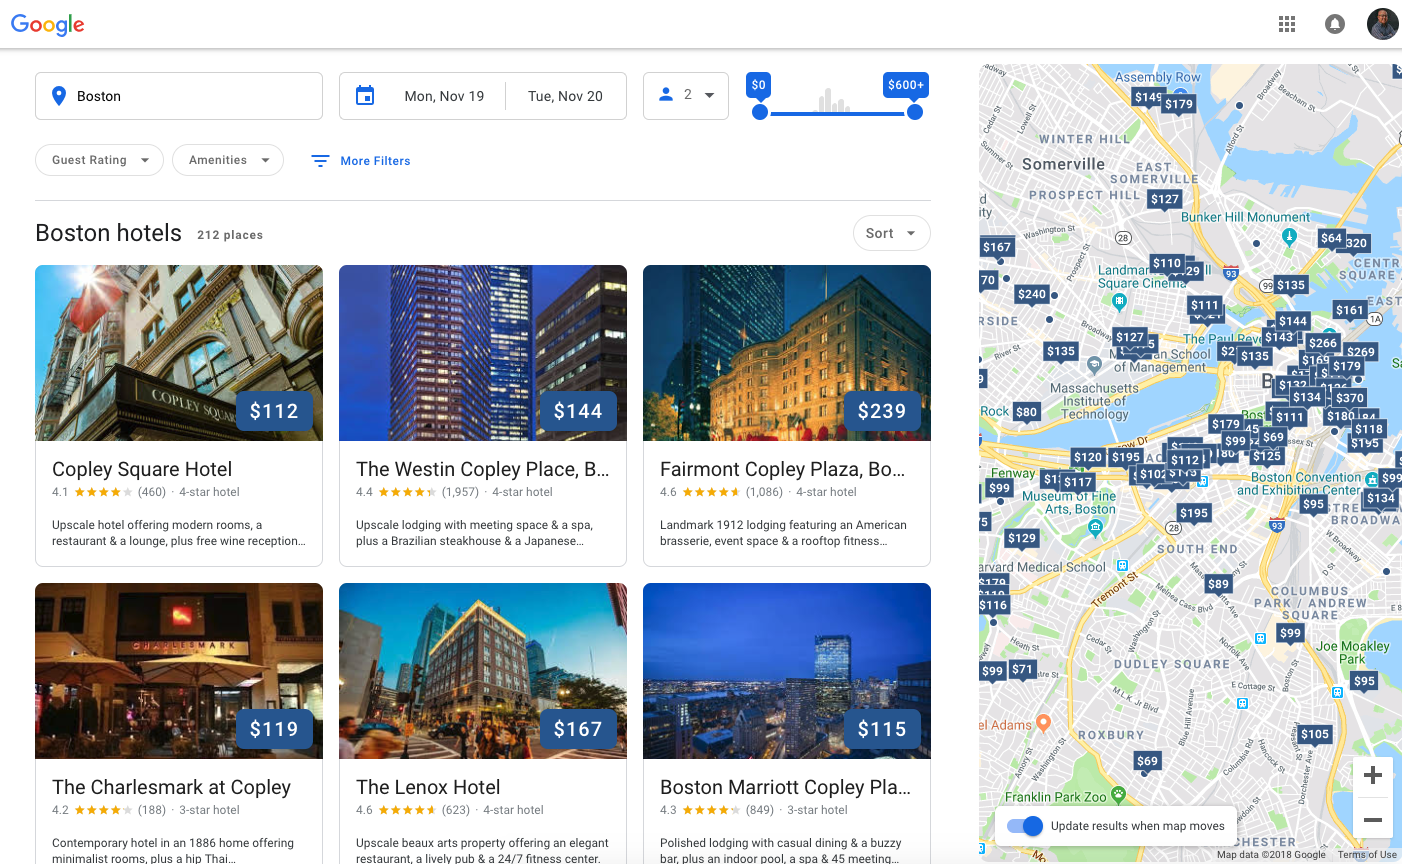The image size is (1402, 864).
Task: Open The Charlesmark at Copley title
Action: (x=171, y=787)
